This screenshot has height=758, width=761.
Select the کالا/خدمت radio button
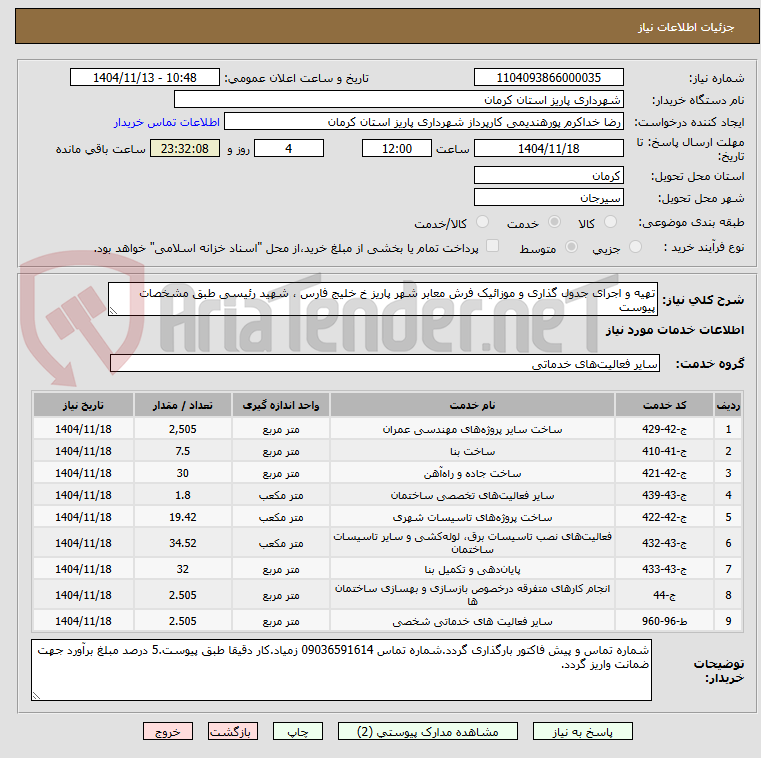[x=482, y=222]
